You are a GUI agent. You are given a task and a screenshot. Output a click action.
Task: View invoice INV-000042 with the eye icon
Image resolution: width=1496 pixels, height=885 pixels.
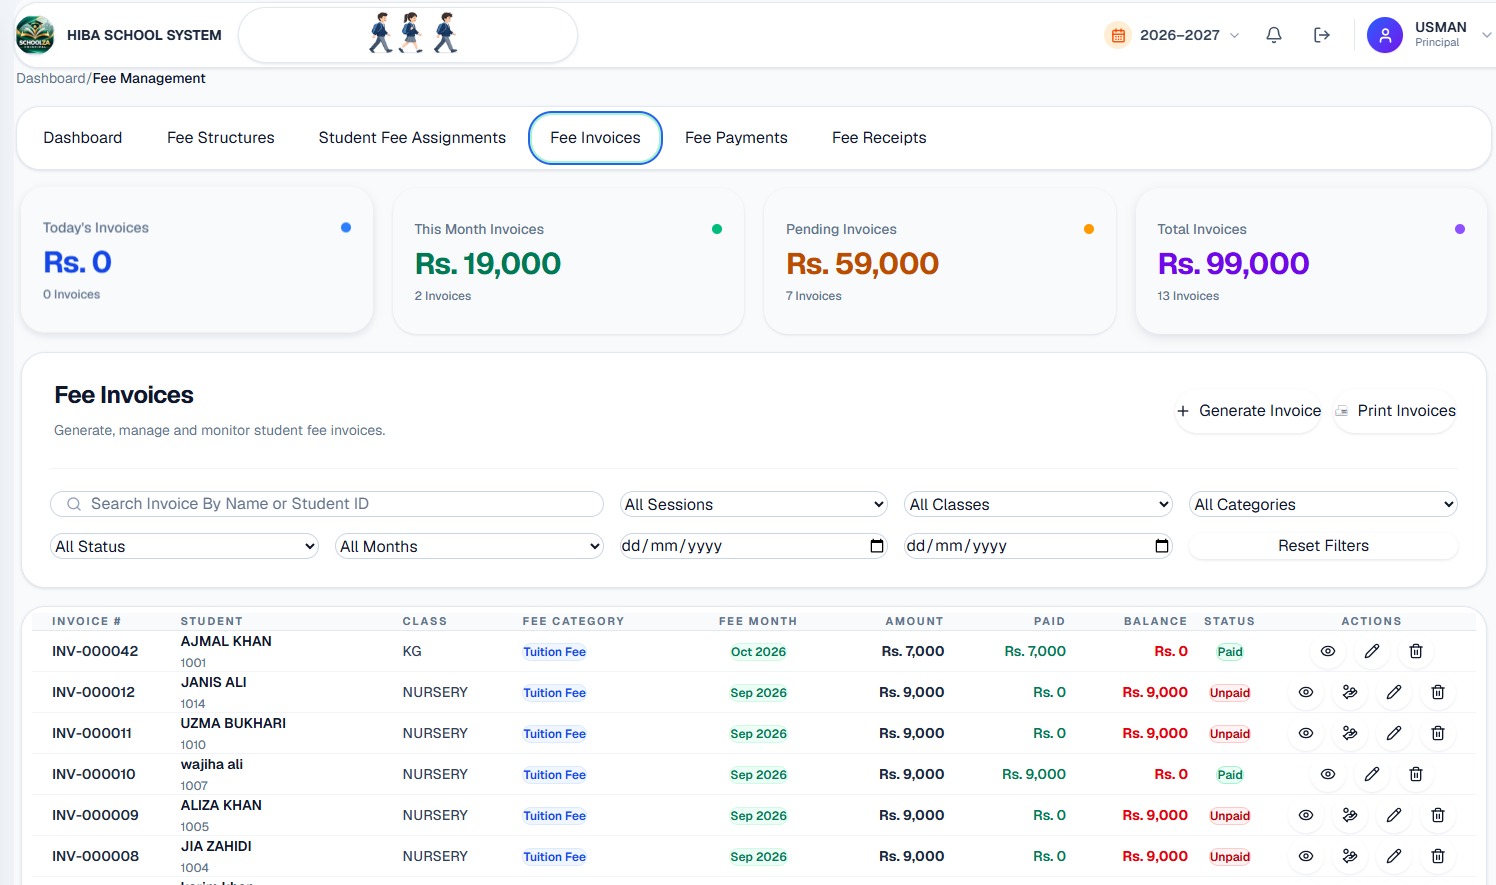point(1328,651)
